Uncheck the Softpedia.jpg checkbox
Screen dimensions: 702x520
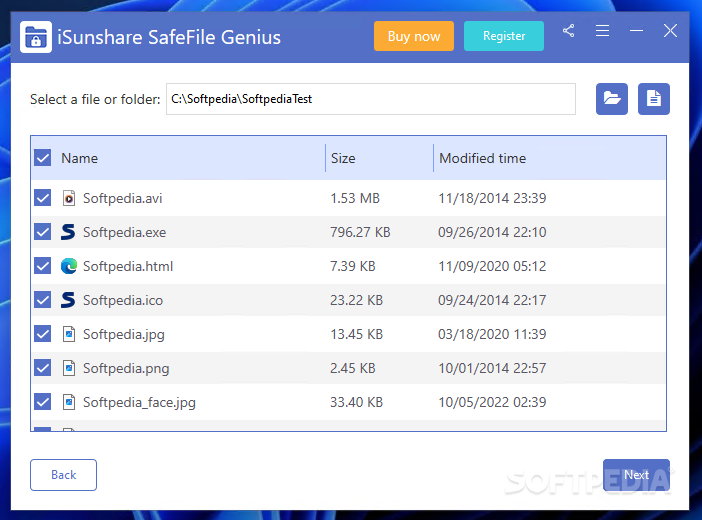43,334
